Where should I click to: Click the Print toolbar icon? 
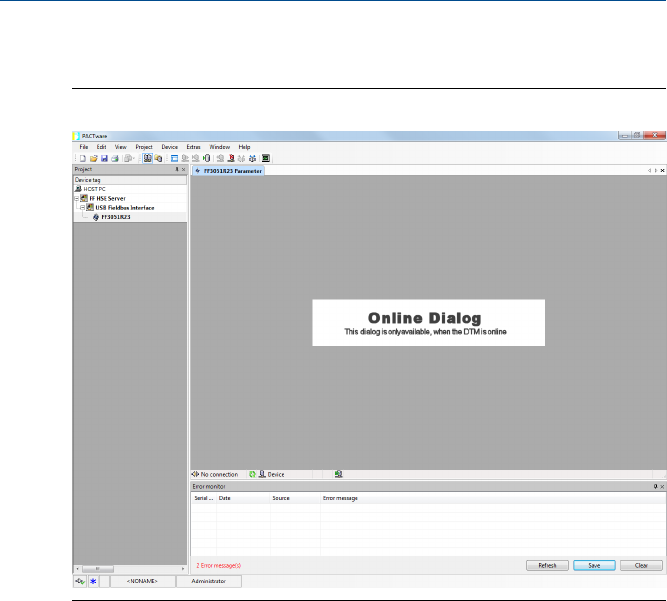click(x=115, y=158)
